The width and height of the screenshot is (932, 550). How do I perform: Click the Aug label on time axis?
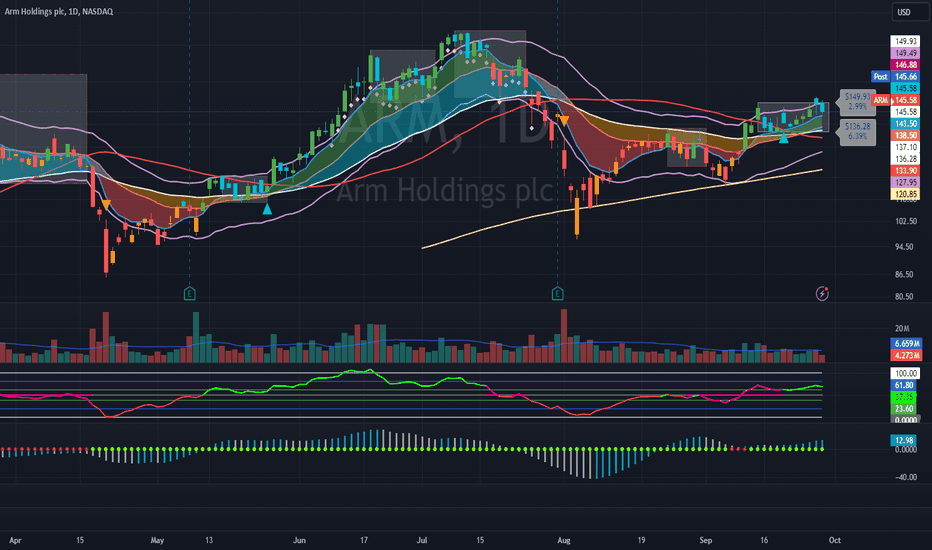(563, 540)
